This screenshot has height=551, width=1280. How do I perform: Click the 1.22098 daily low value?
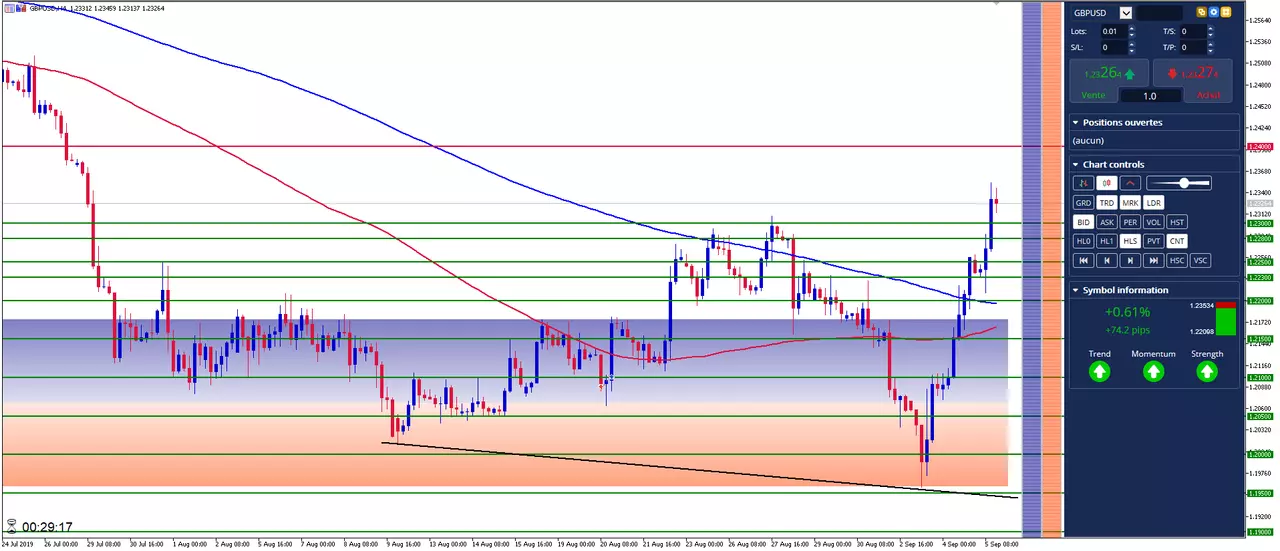point(1201,332)
